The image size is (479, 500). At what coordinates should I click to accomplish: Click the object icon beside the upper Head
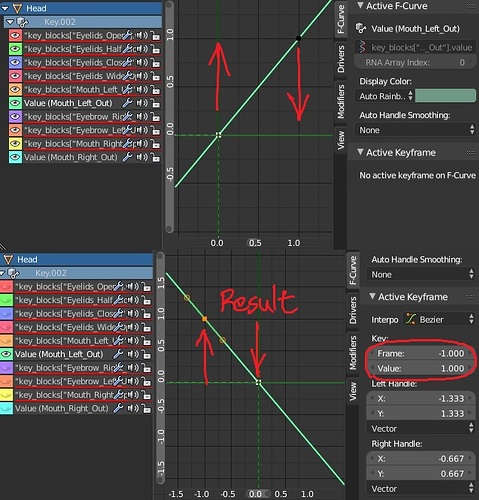click(x=17, y=8)
